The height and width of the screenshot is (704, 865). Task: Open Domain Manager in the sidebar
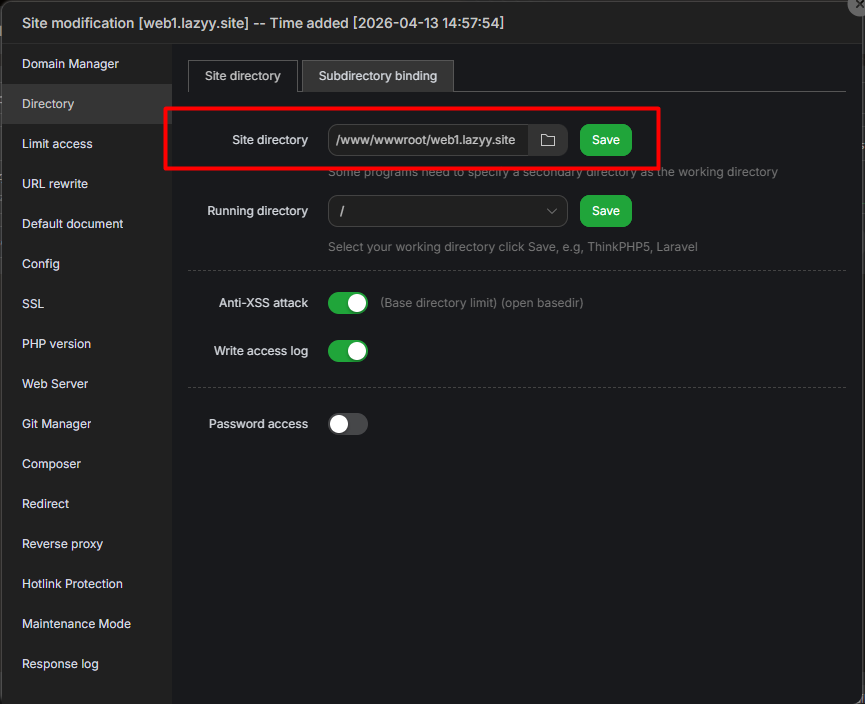click(x=70, y=64)
